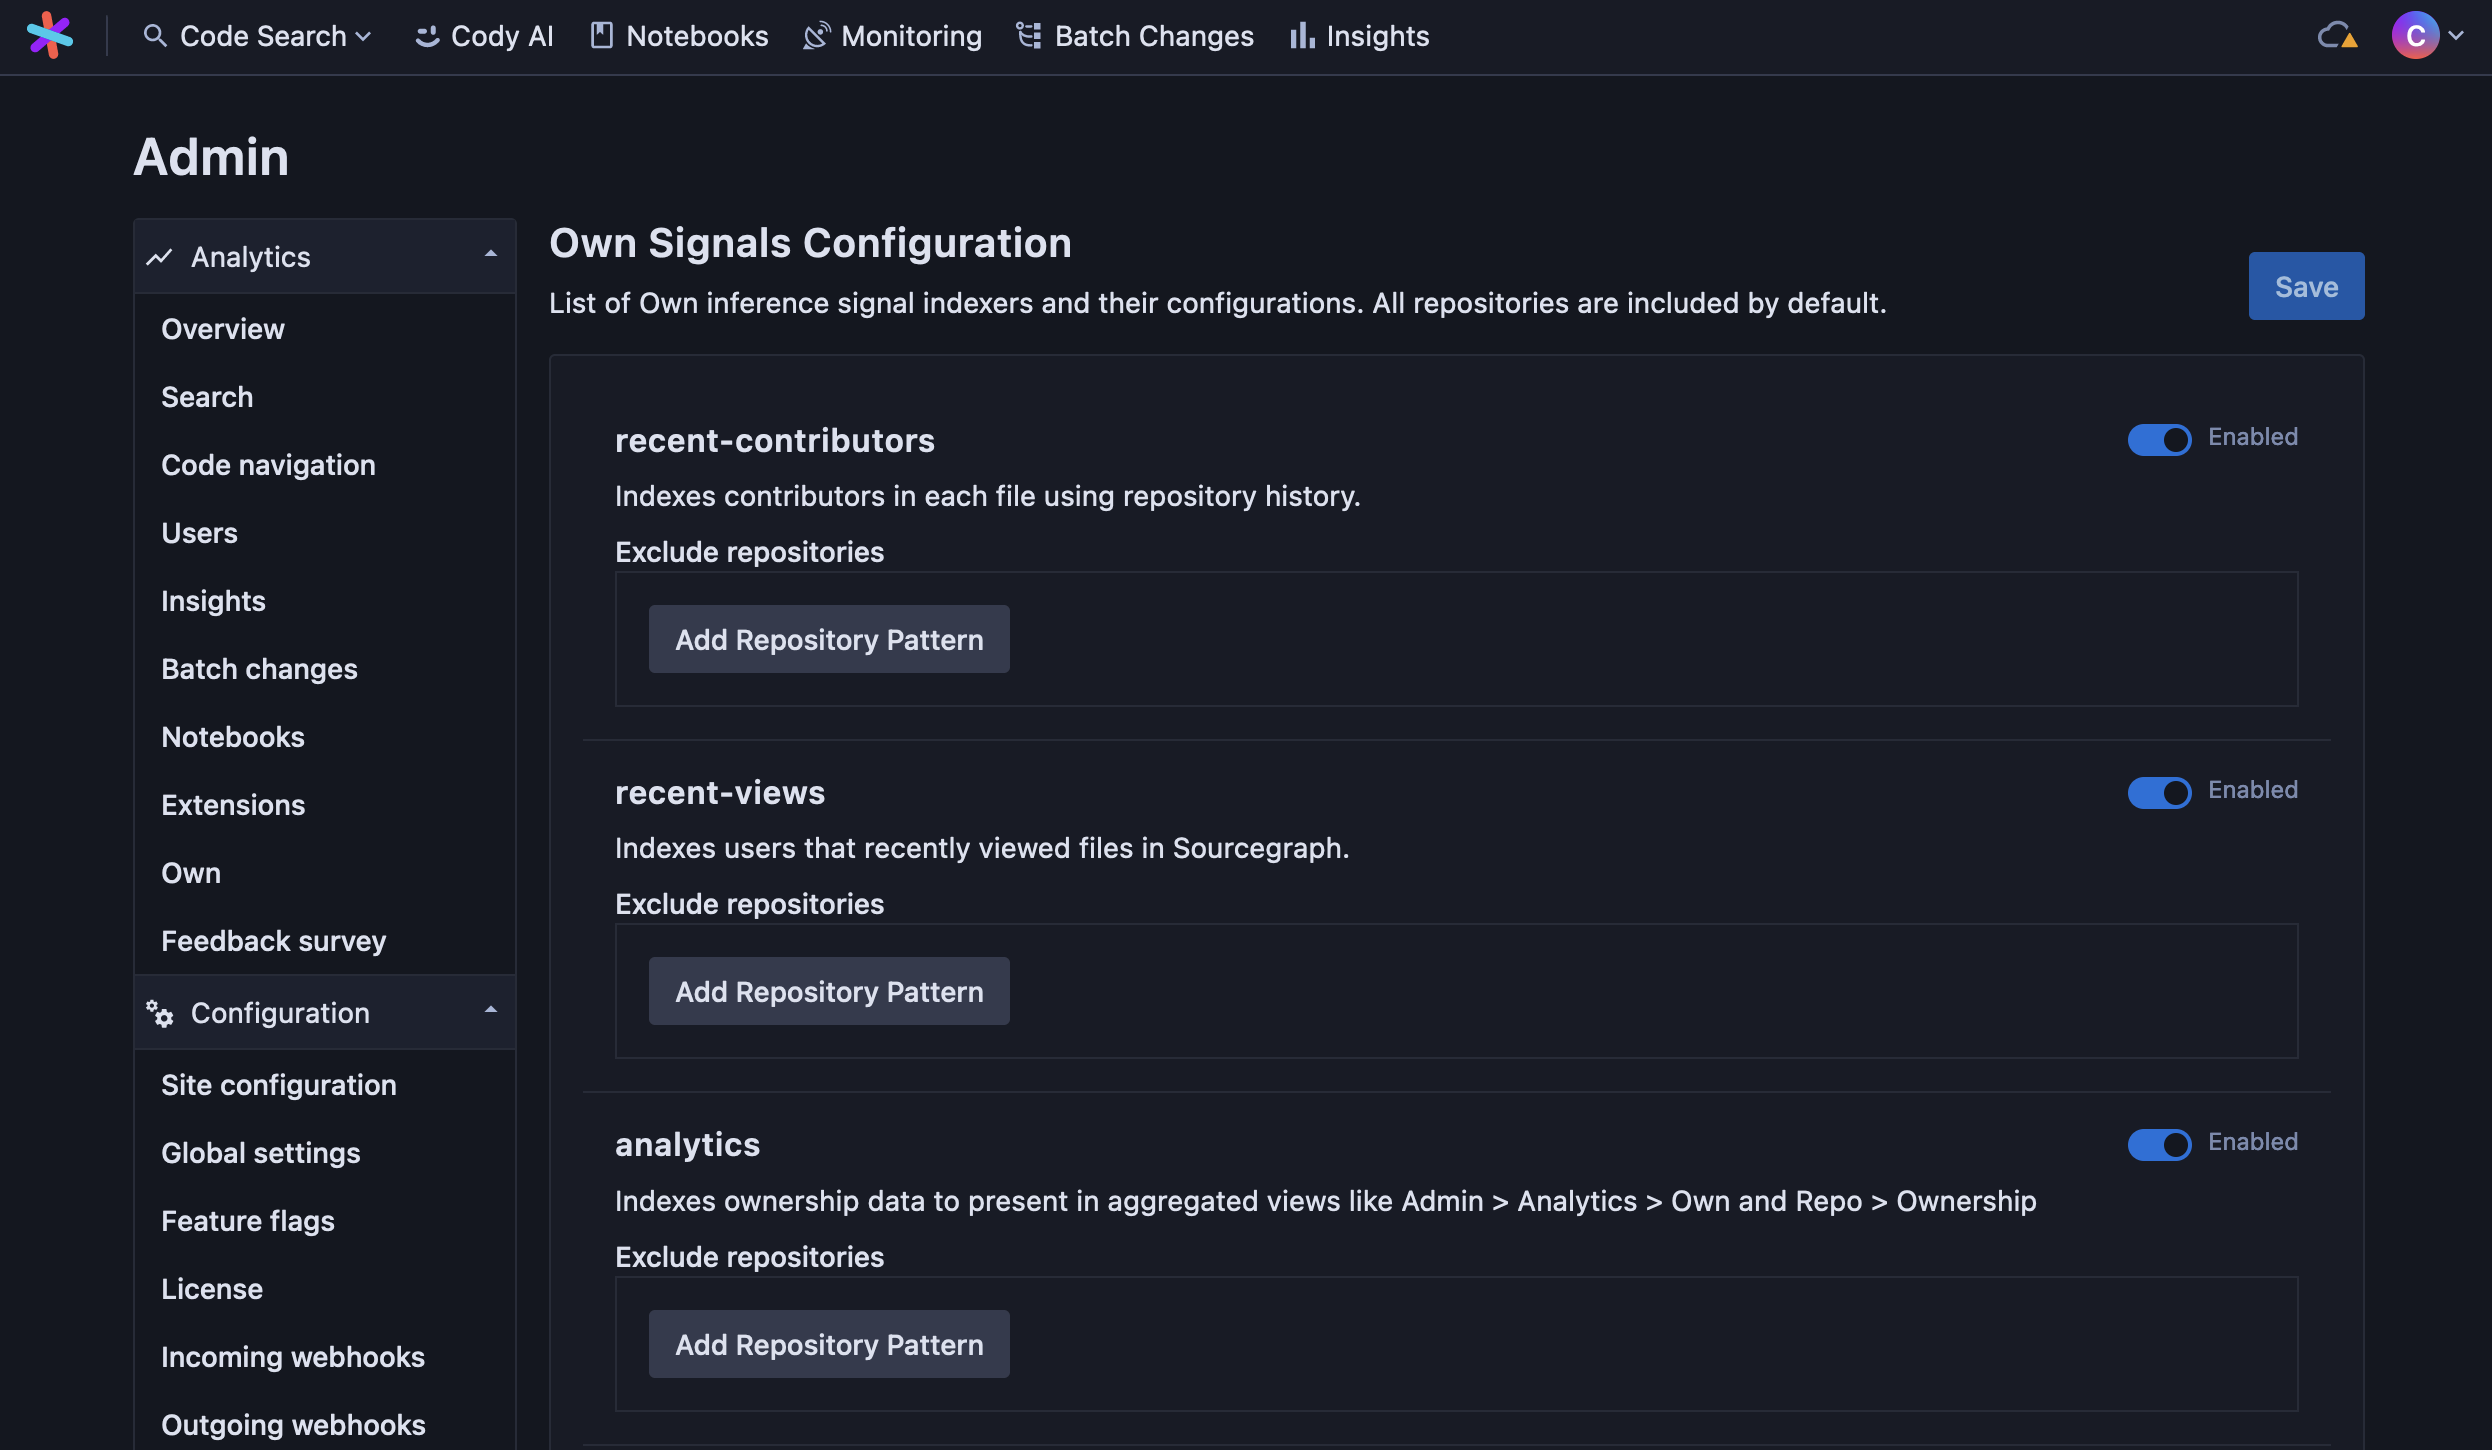This screenshot has height=1450, width=2492.
Task: Click the cloud sync status icon
Action: click(x=2338, y=35)
